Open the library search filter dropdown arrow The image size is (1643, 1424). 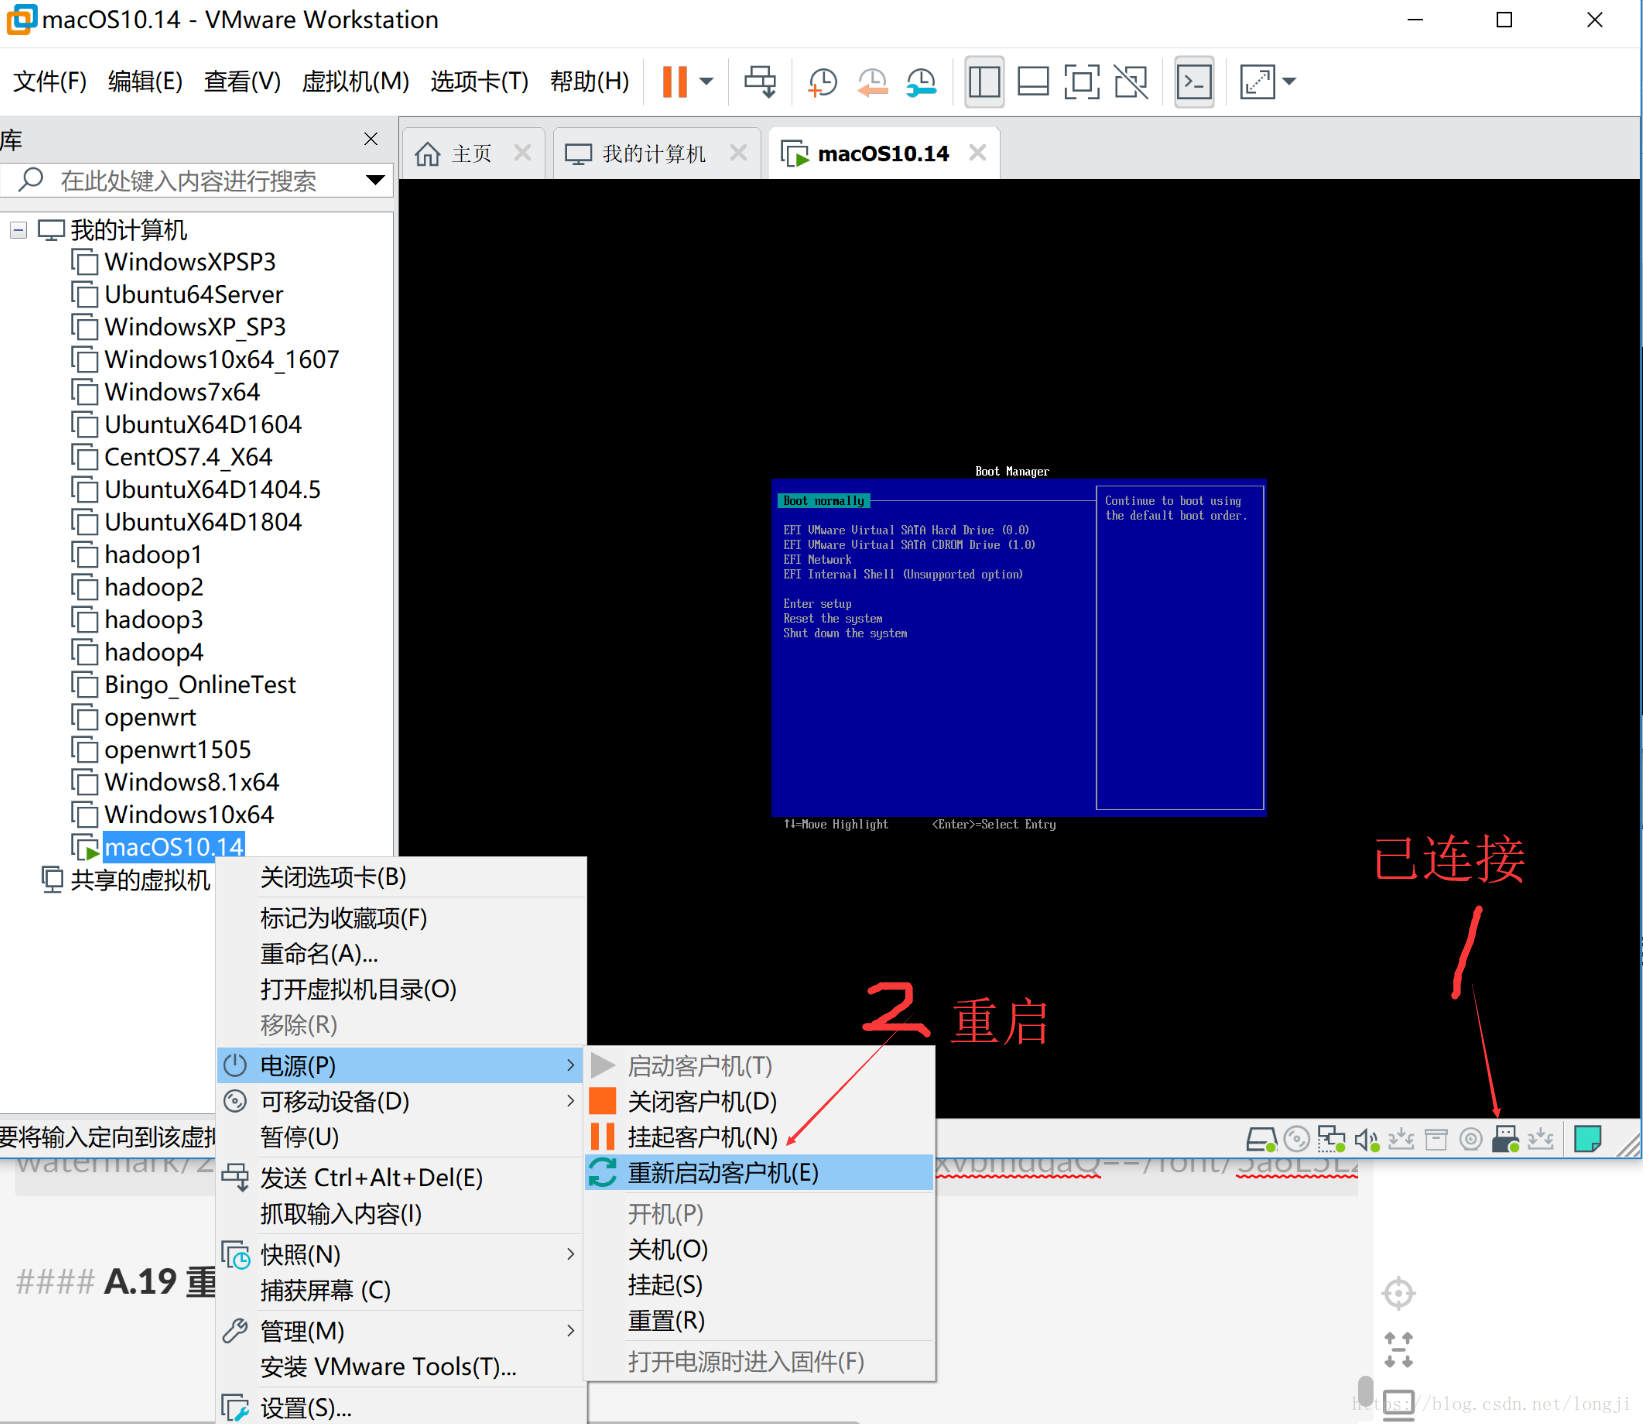[375, 180]
